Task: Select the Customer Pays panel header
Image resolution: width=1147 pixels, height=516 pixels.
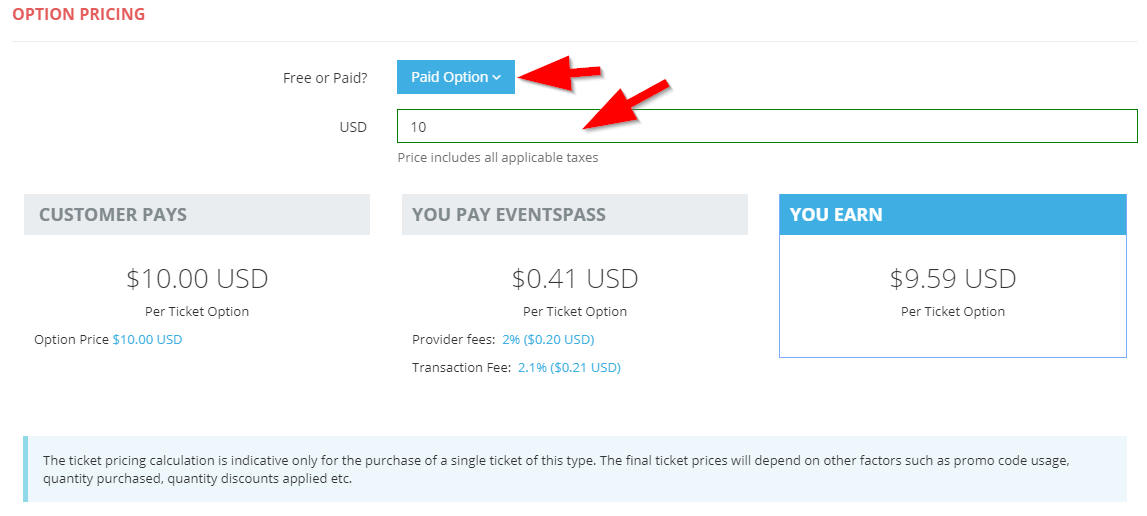Action: coord(197,214)
